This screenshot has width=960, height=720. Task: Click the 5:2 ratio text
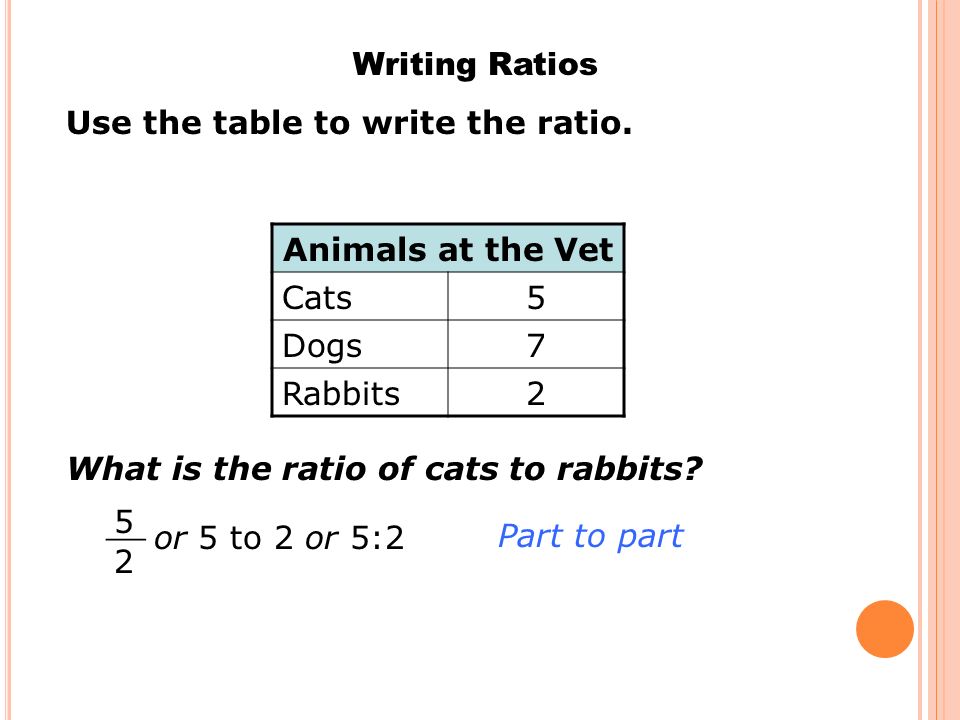tap(378, 538)
